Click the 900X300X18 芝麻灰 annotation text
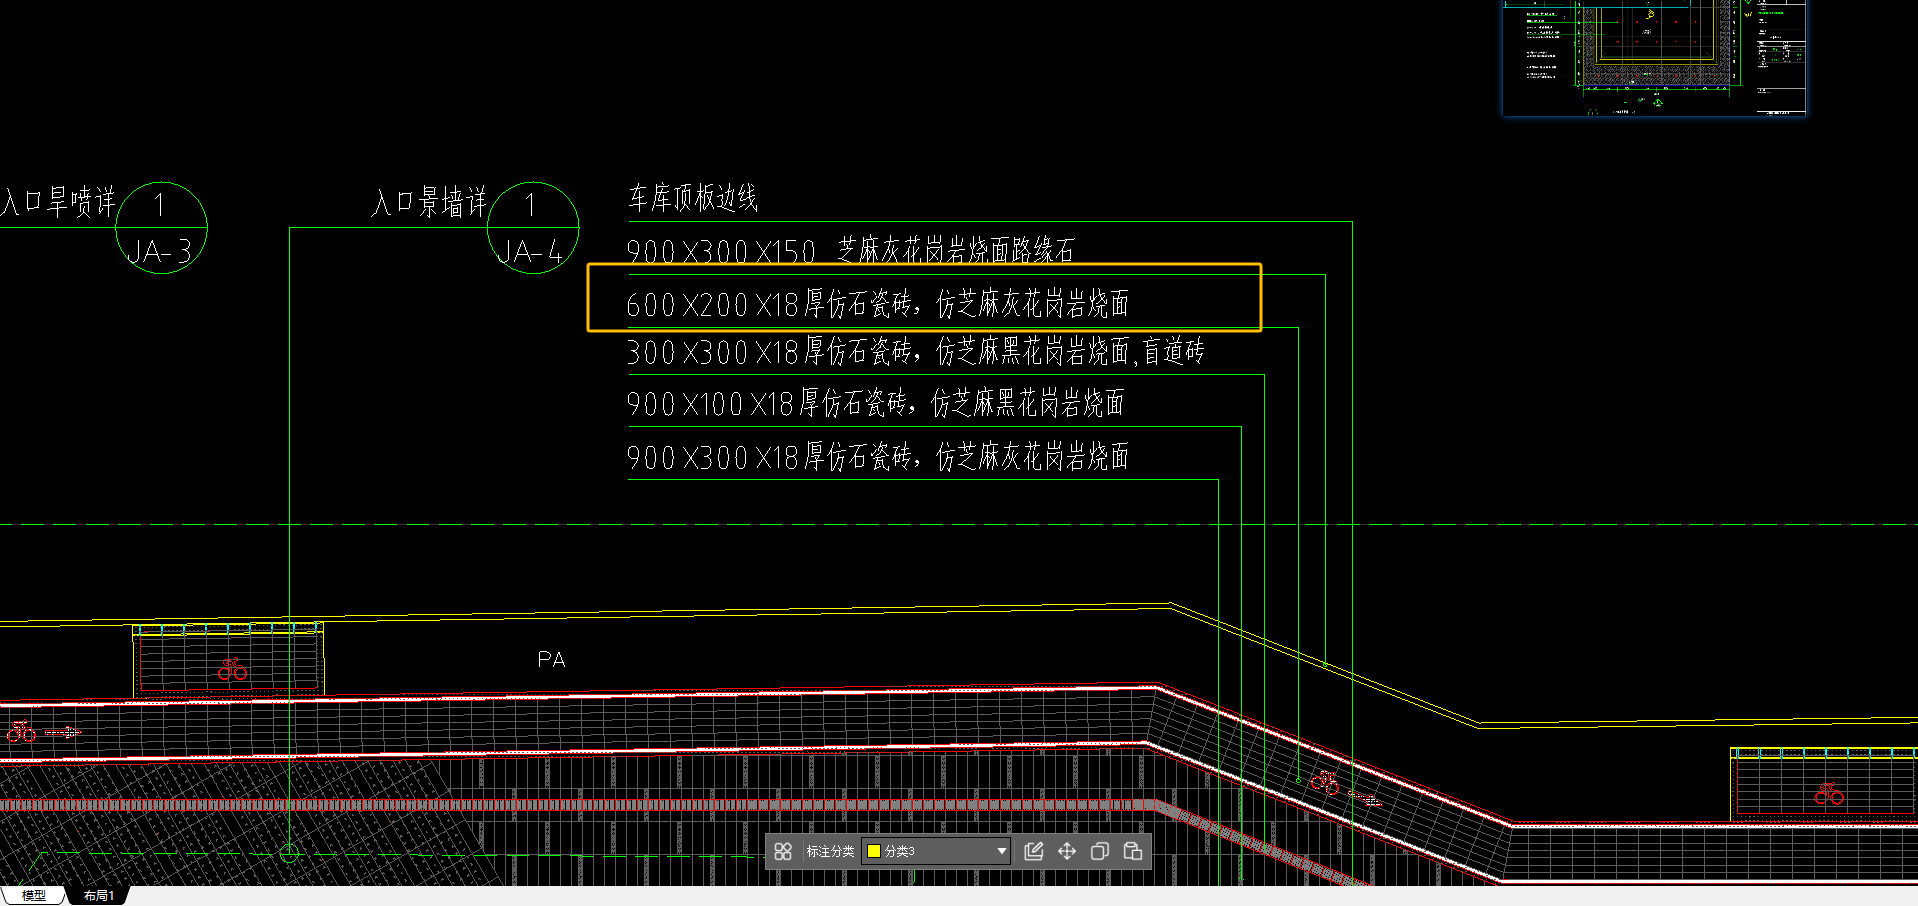Screen dimensions: 1918x906 coord(877,457)
